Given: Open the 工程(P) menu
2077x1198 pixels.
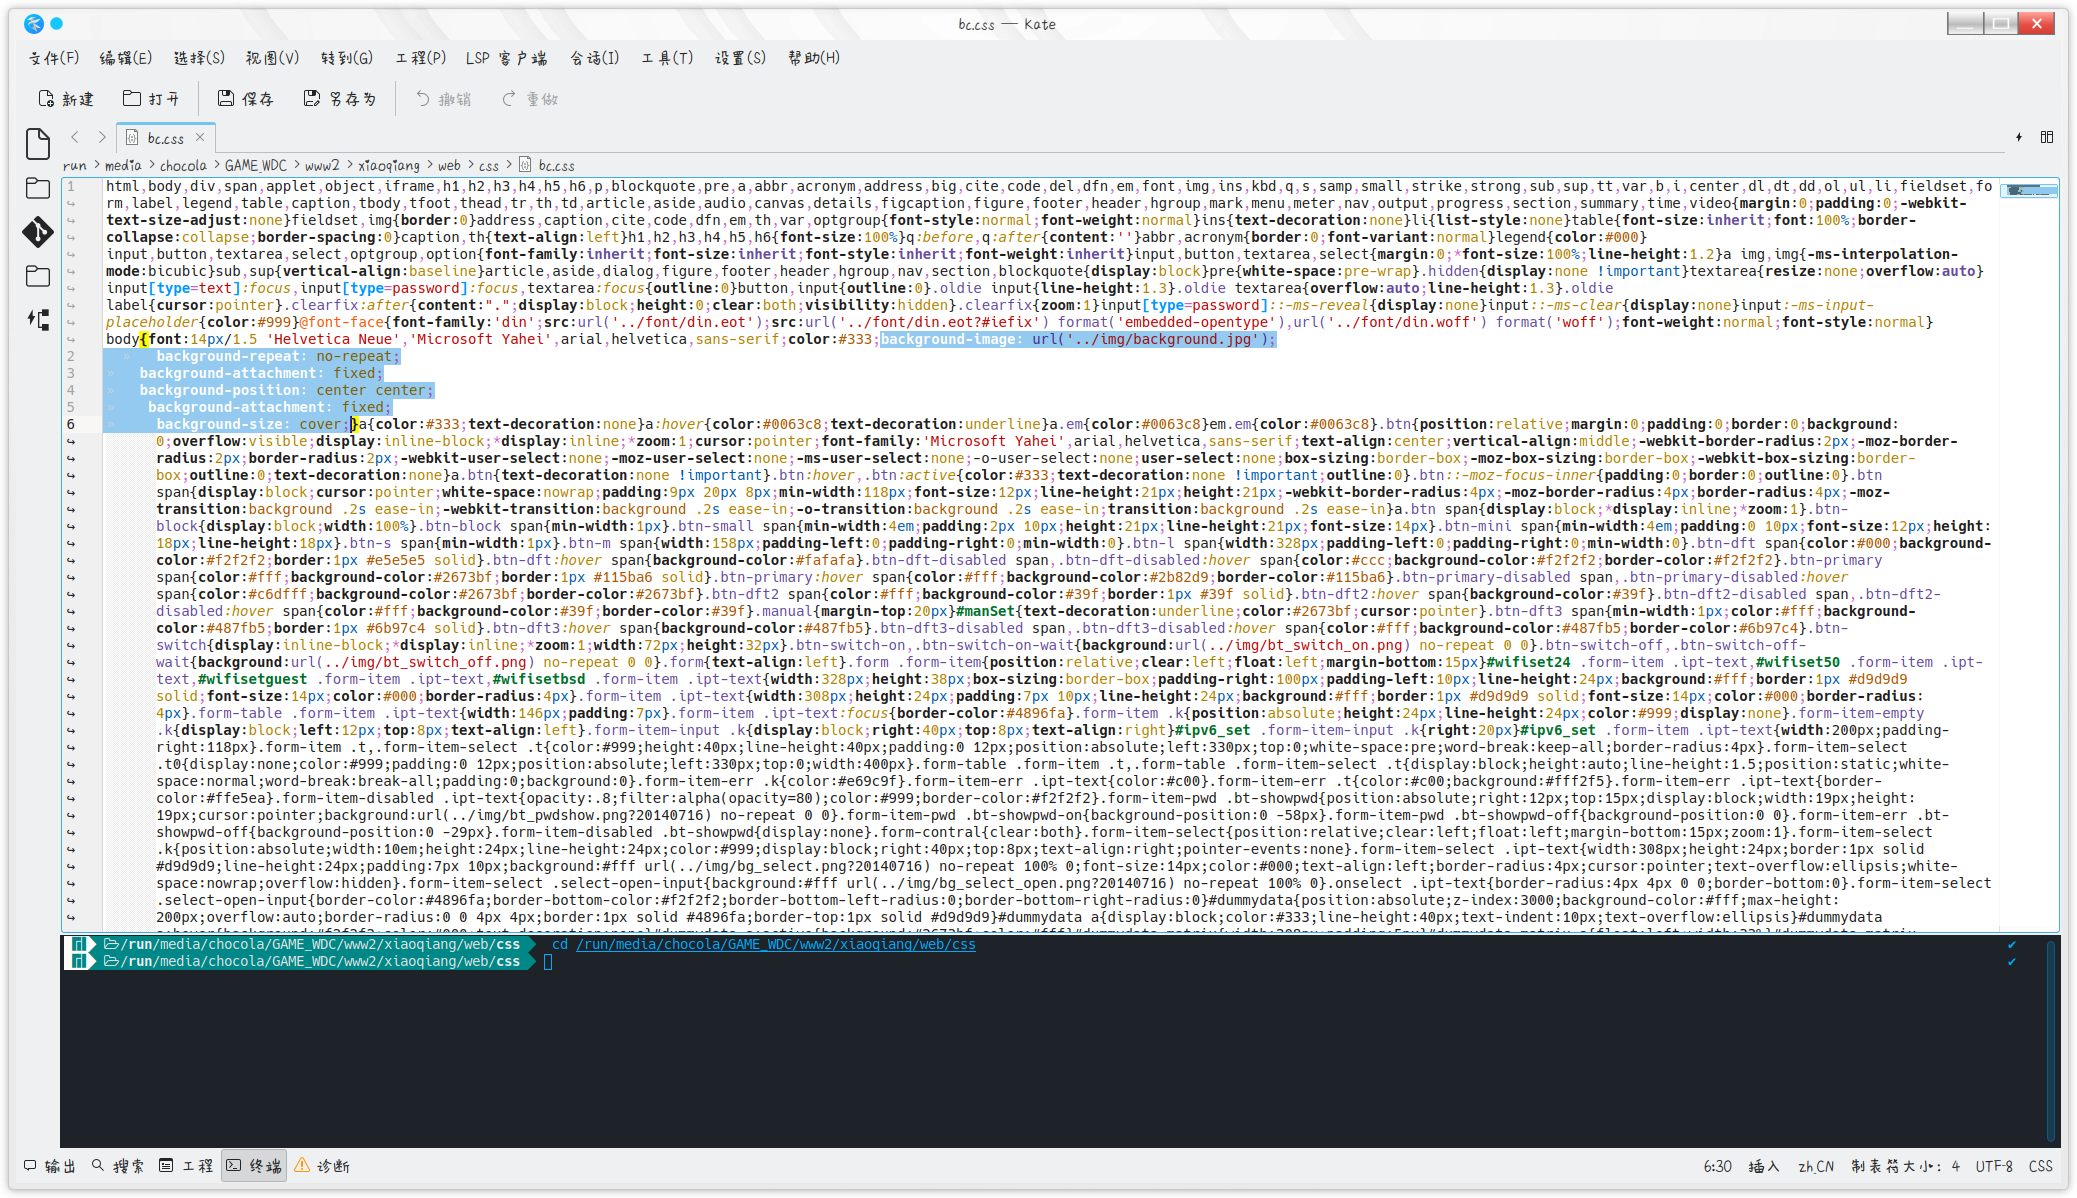Looking at the screenshot, I should [420, 58].
